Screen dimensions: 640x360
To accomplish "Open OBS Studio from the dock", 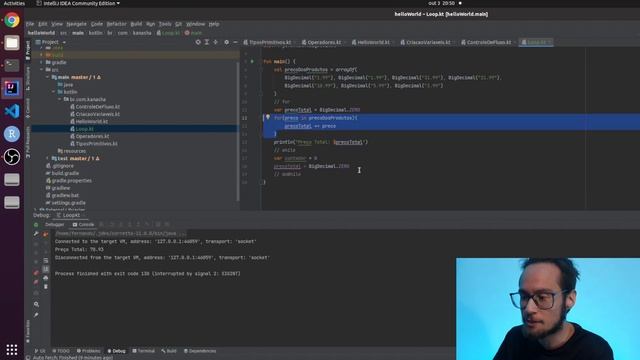I will click(12, 157).
